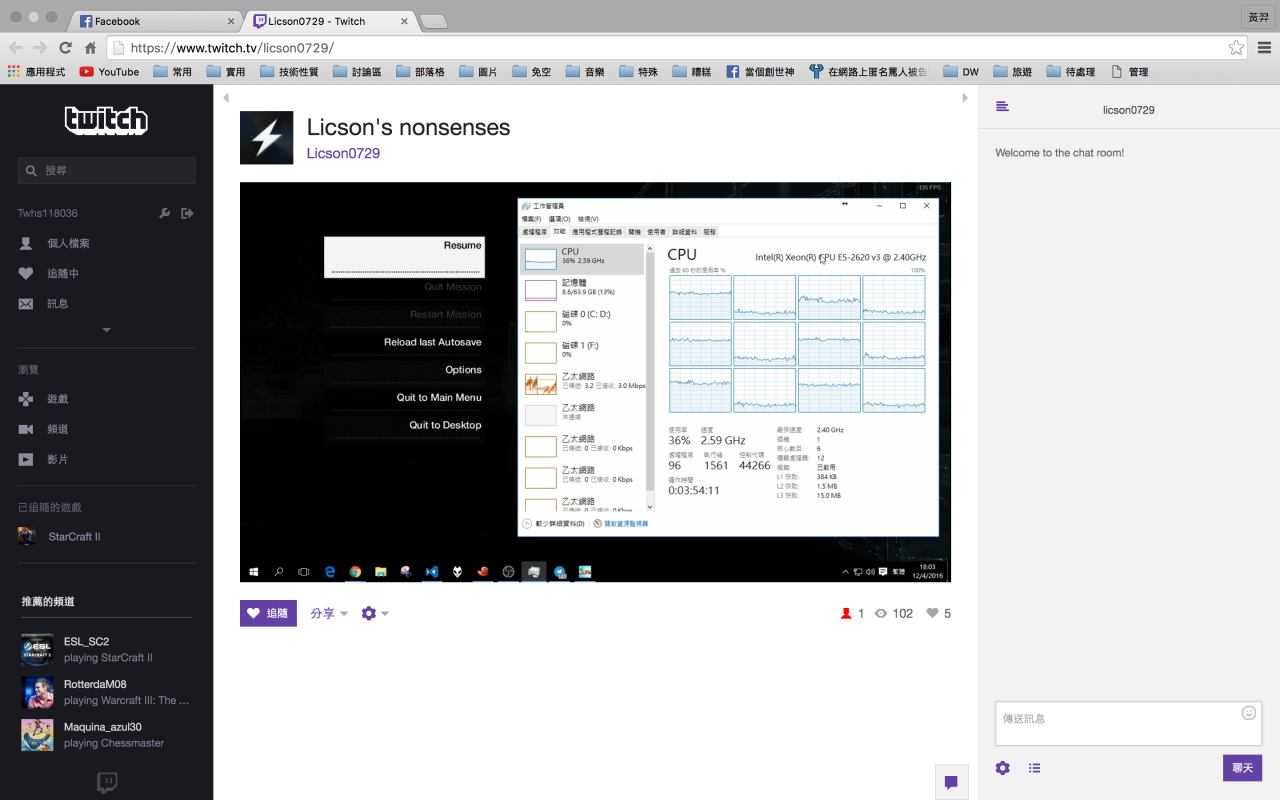Image resolution: width=1280 pixels, height=800 pixels.
Task: Select the Licson0729 - Twitch tab
Action: tap(329, 21)
